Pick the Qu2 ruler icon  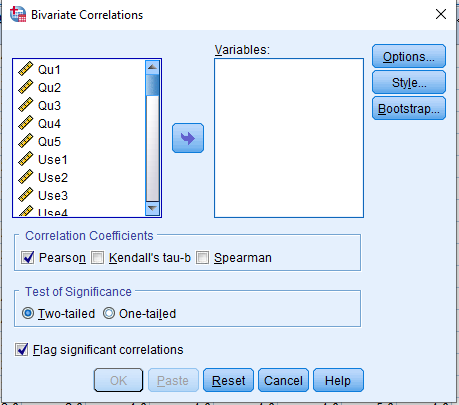(x=26, y=87)
